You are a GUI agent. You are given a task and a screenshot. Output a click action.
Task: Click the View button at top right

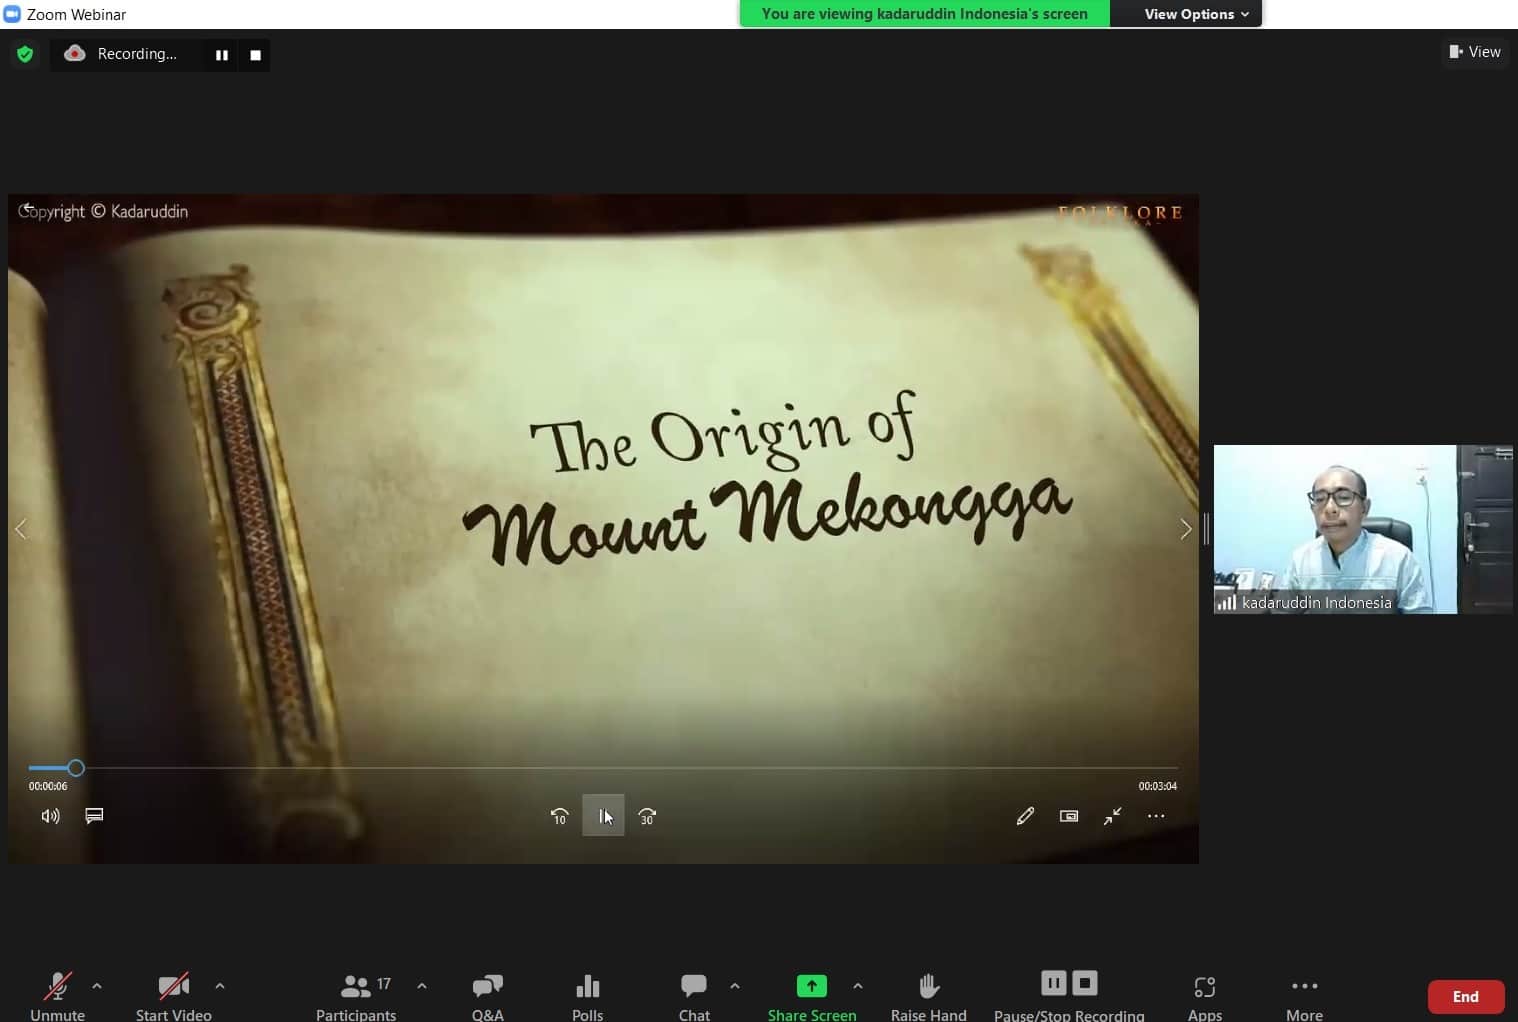1475,52
